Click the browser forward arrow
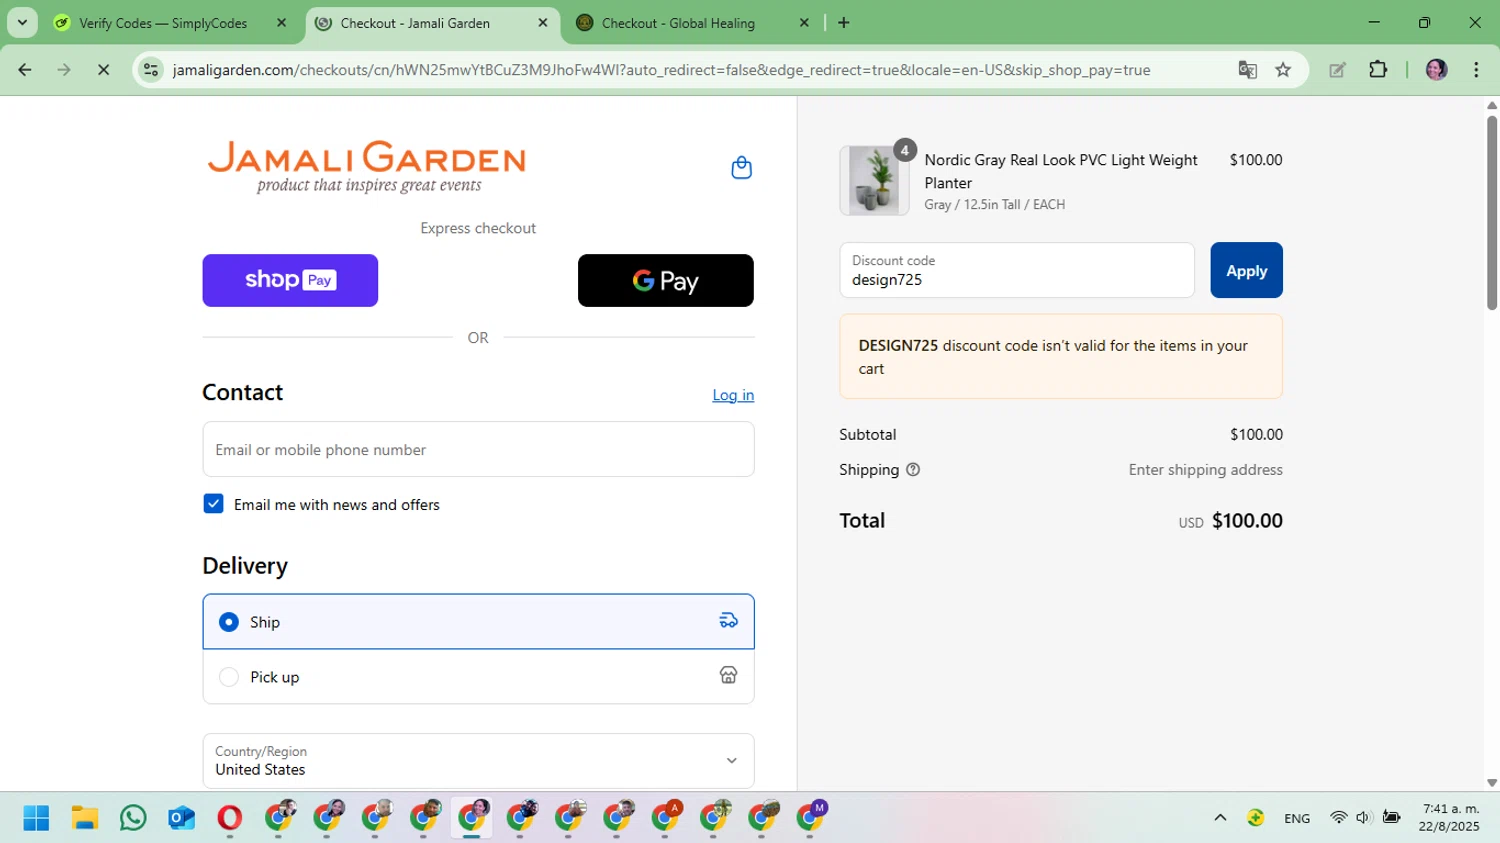Screen dimensions: 1500x843 (64, 70)
